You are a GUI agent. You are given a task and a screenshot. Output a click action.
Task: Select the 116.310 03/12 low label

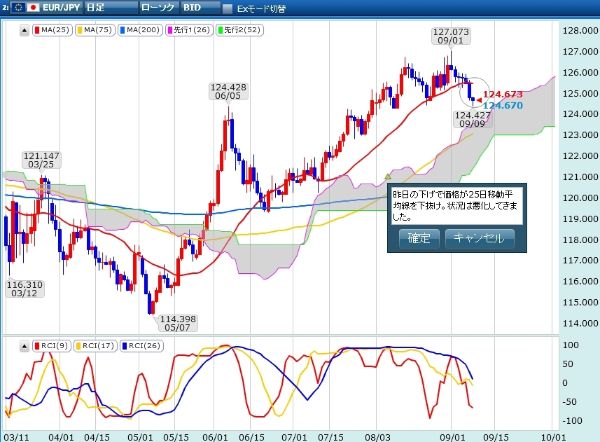(x=24, y=289)
